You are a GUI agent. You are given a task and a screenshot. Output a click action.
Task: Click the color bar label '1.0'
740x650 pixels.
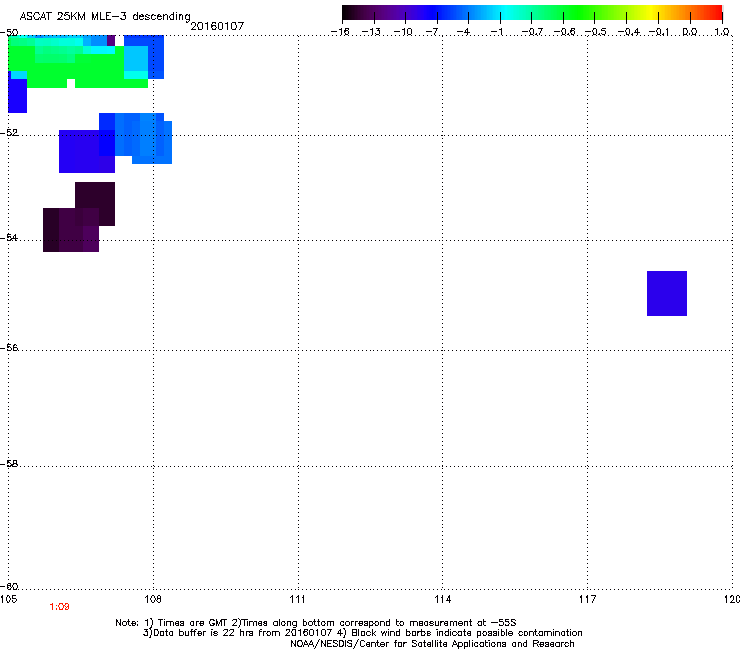pos(722,32)
